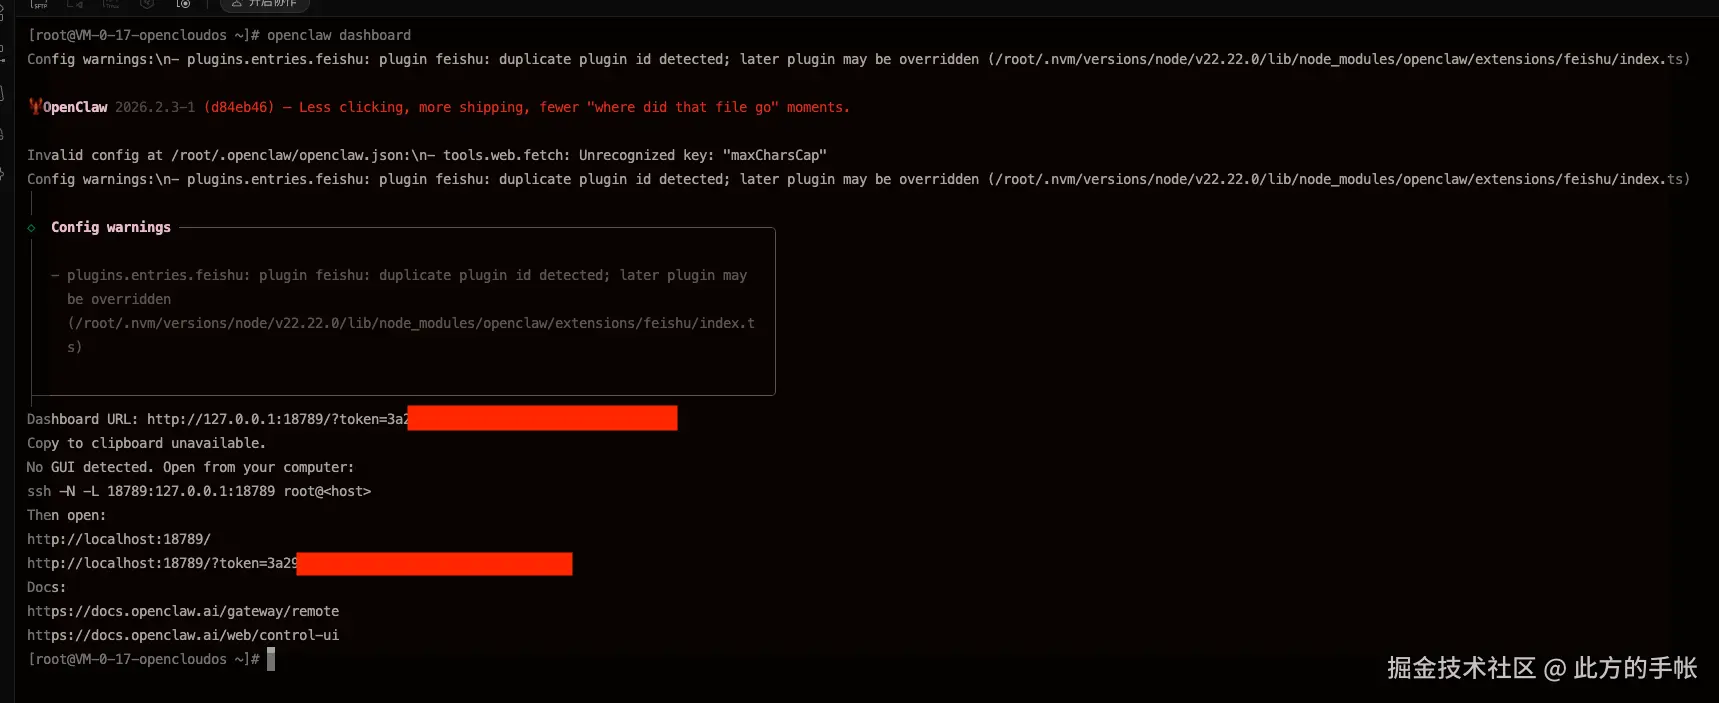Viewport: 1719px width, 703px height.
Task: Click the shield security icon in toolbar
Action: (x=147, y=4)
